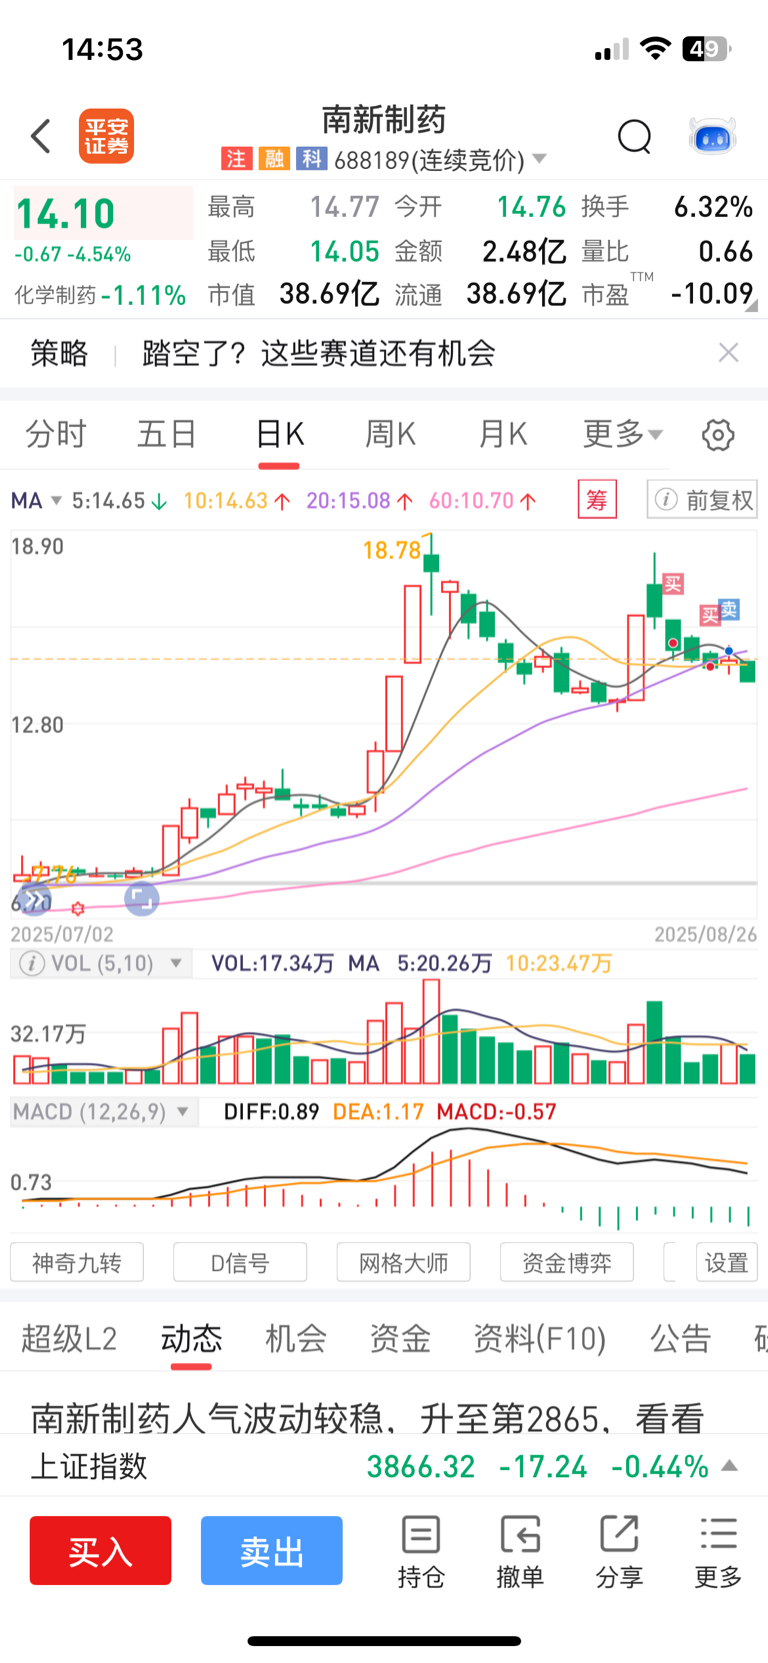Tap the blue 卖出 button
The image size is (768, 1663).
pyautogui.click(x=272, y=1550)
